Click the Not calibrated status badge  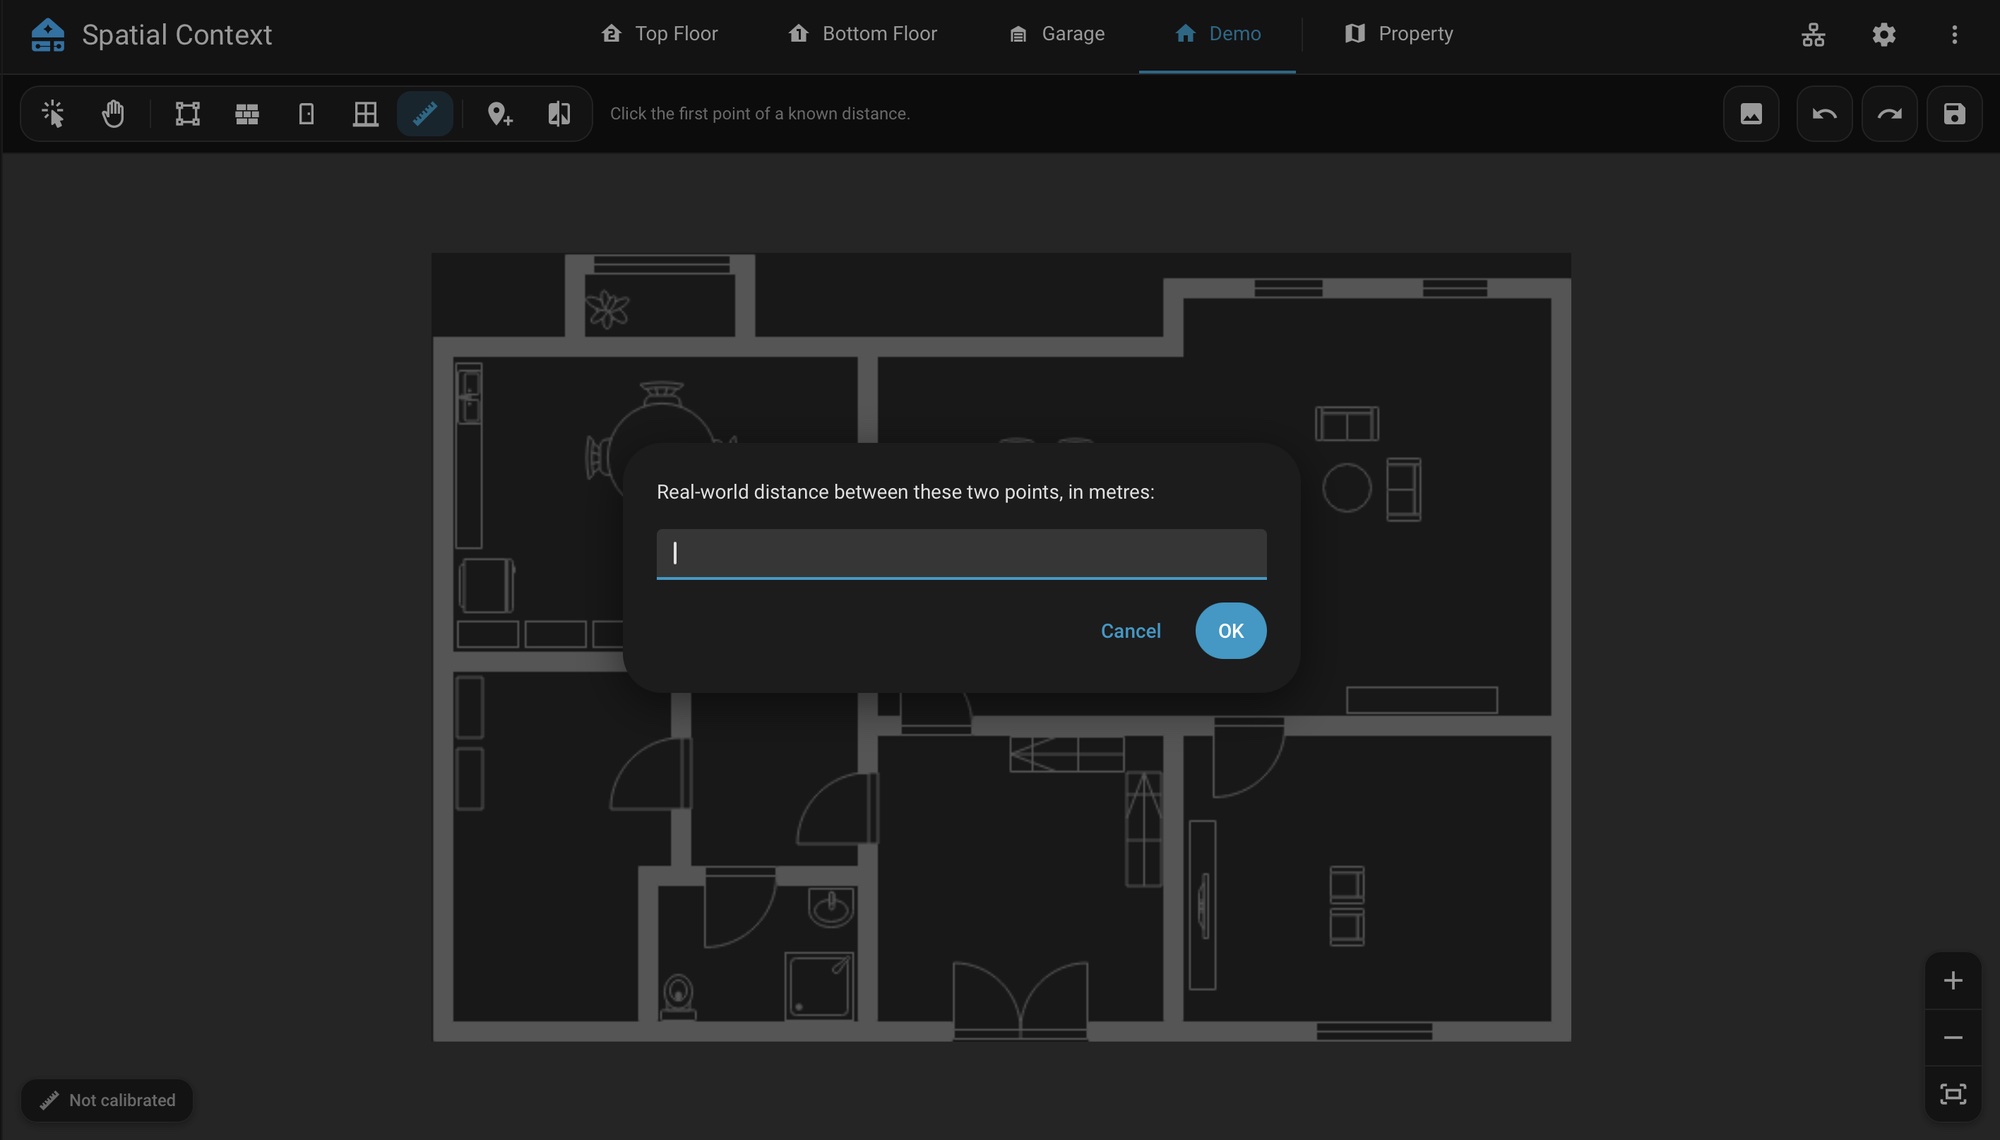coord(107,1100)
